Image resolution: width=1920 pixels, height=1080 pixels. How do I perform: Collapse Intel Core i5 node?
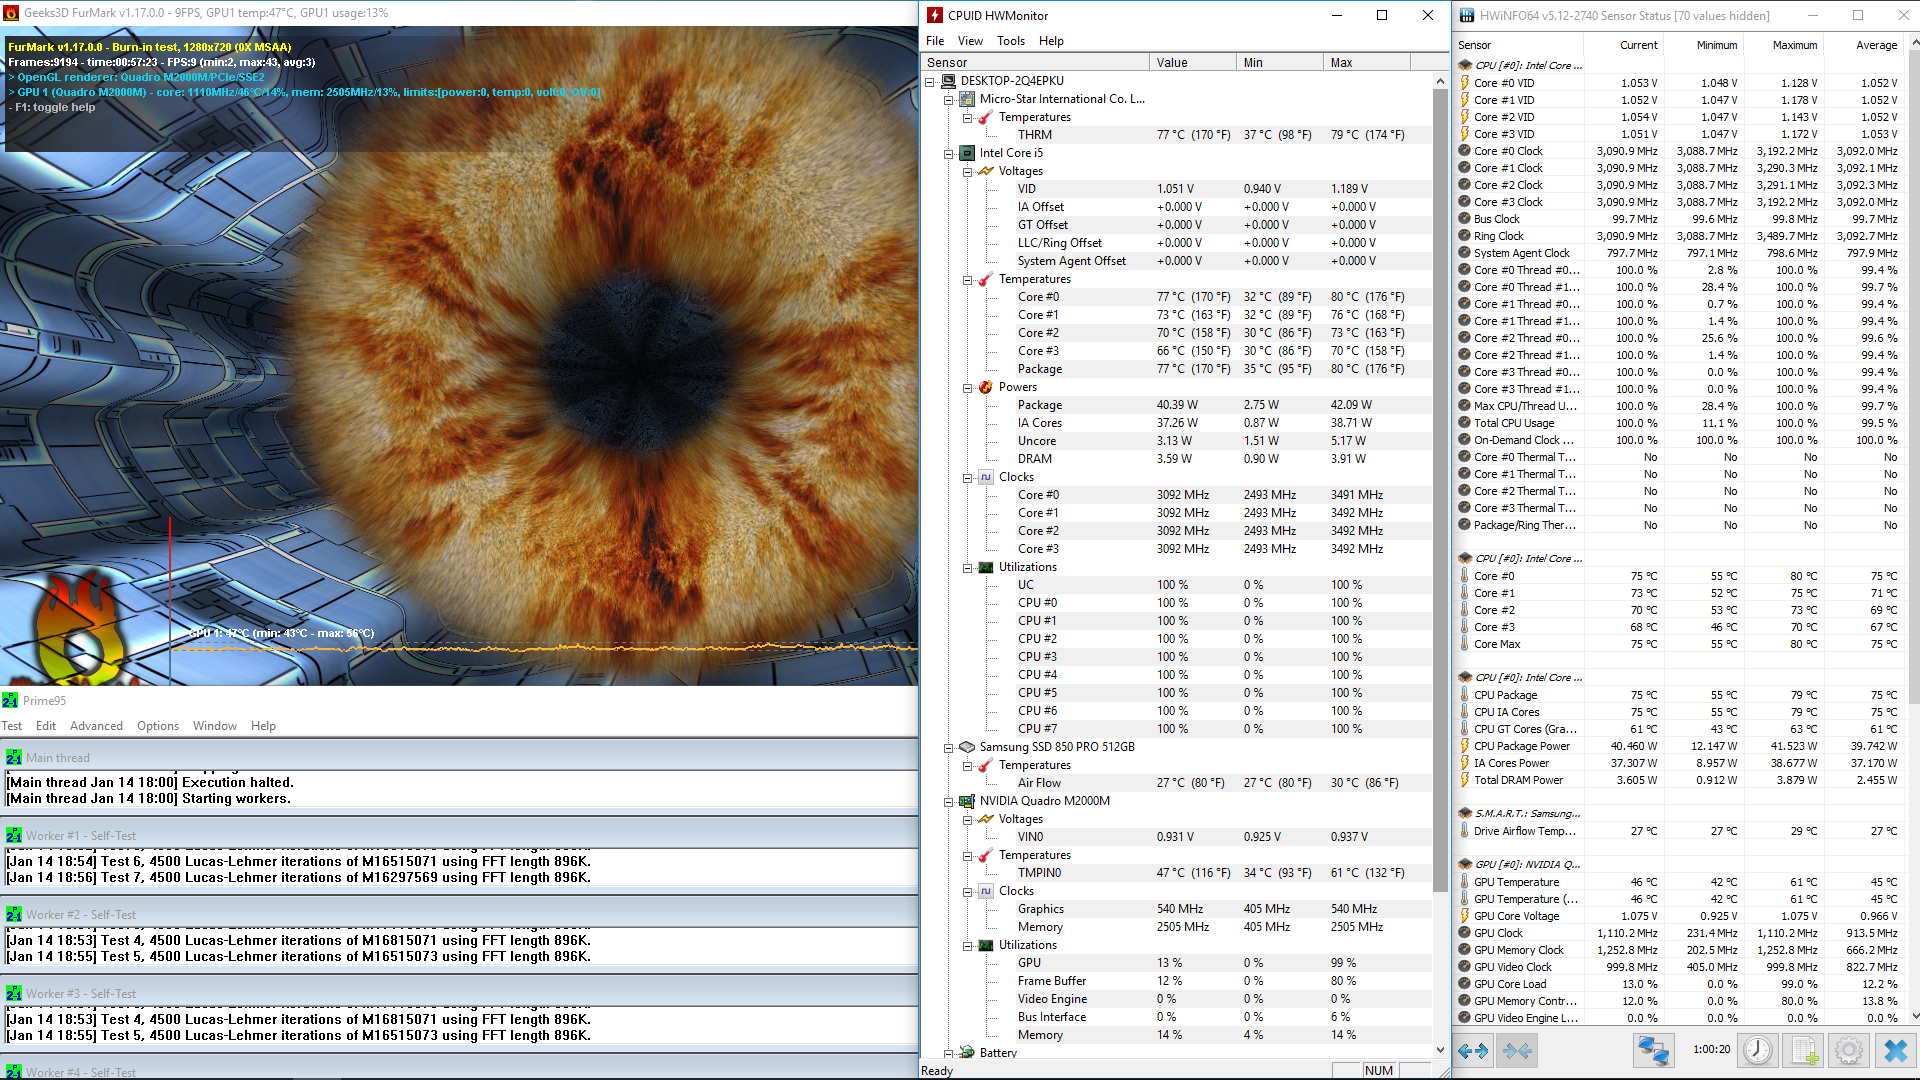point(949,154)
